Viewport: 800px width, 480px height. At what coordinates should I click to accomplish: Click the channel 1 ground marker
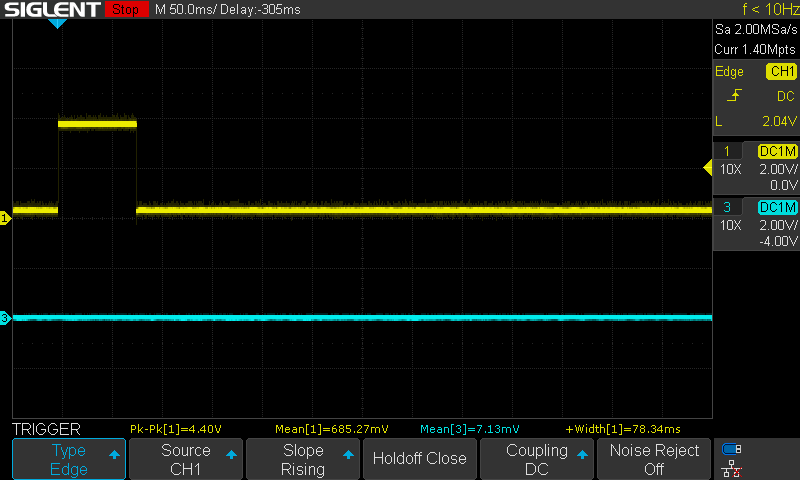click(x=5, y=217)
